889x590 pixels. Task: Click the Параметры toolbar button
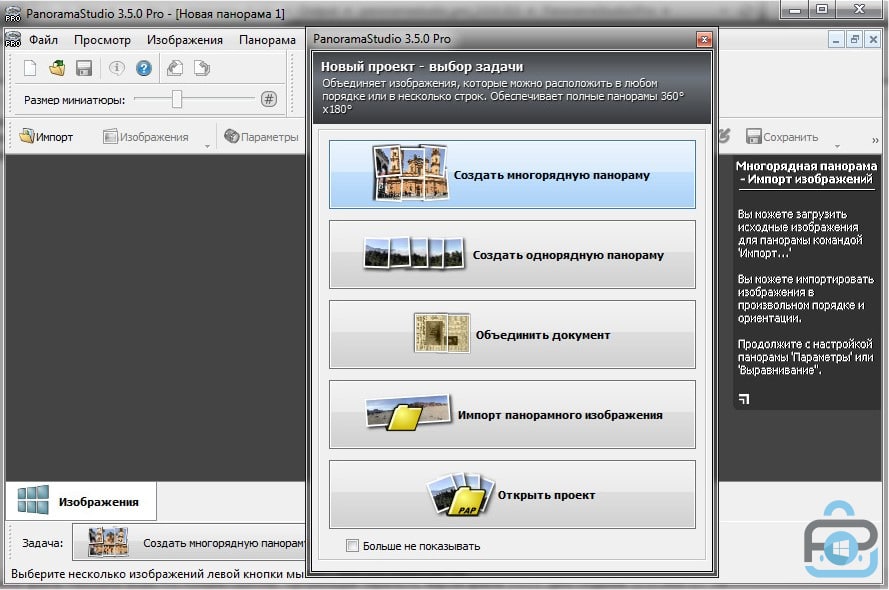tap(261, 137)
